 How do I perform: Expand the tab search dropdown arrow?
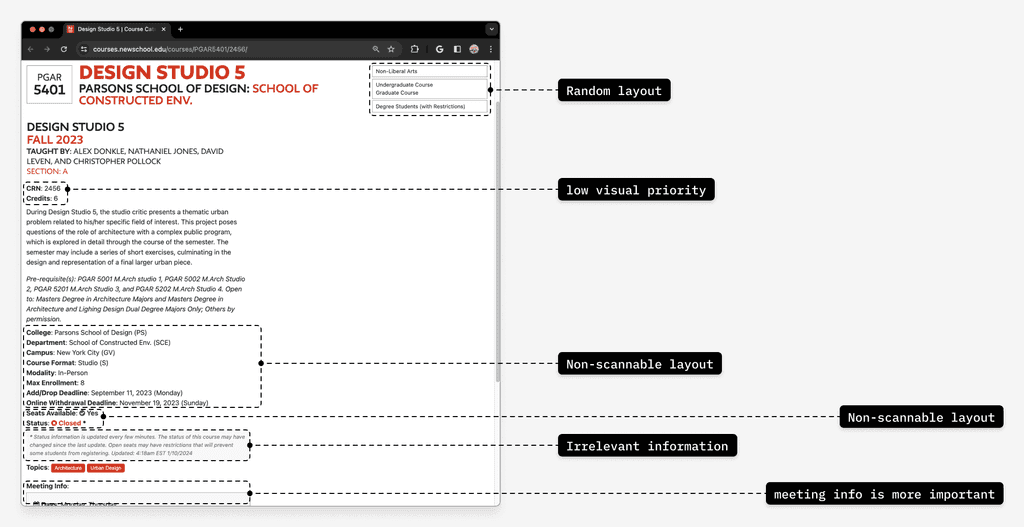pyautogui.click(x=492, y=29)
